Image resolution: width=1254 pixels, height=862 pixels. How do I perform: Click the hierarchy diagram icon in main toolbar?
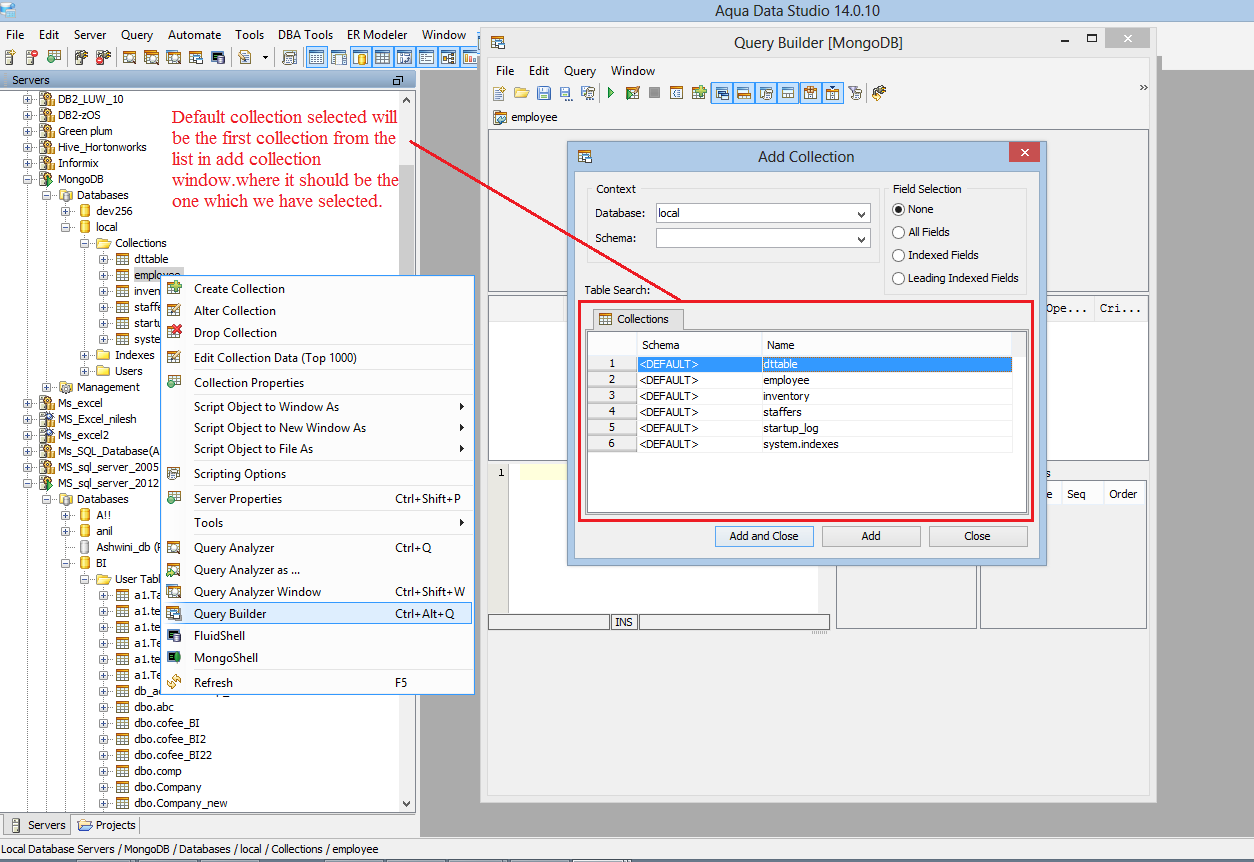[x=448, y=57]
